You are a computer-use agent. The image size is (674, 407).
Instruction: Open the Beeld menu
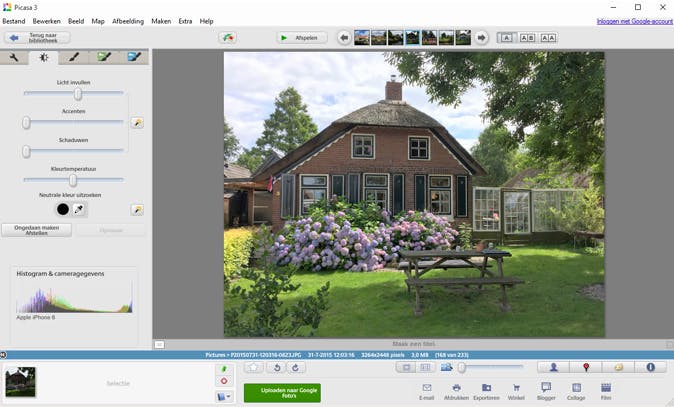click(76, 21)
